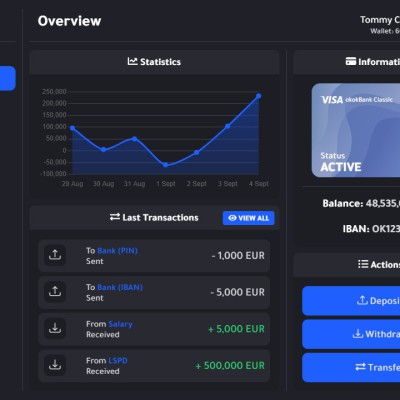
Task: Click the Overview page title
Action: pos(69,21)
